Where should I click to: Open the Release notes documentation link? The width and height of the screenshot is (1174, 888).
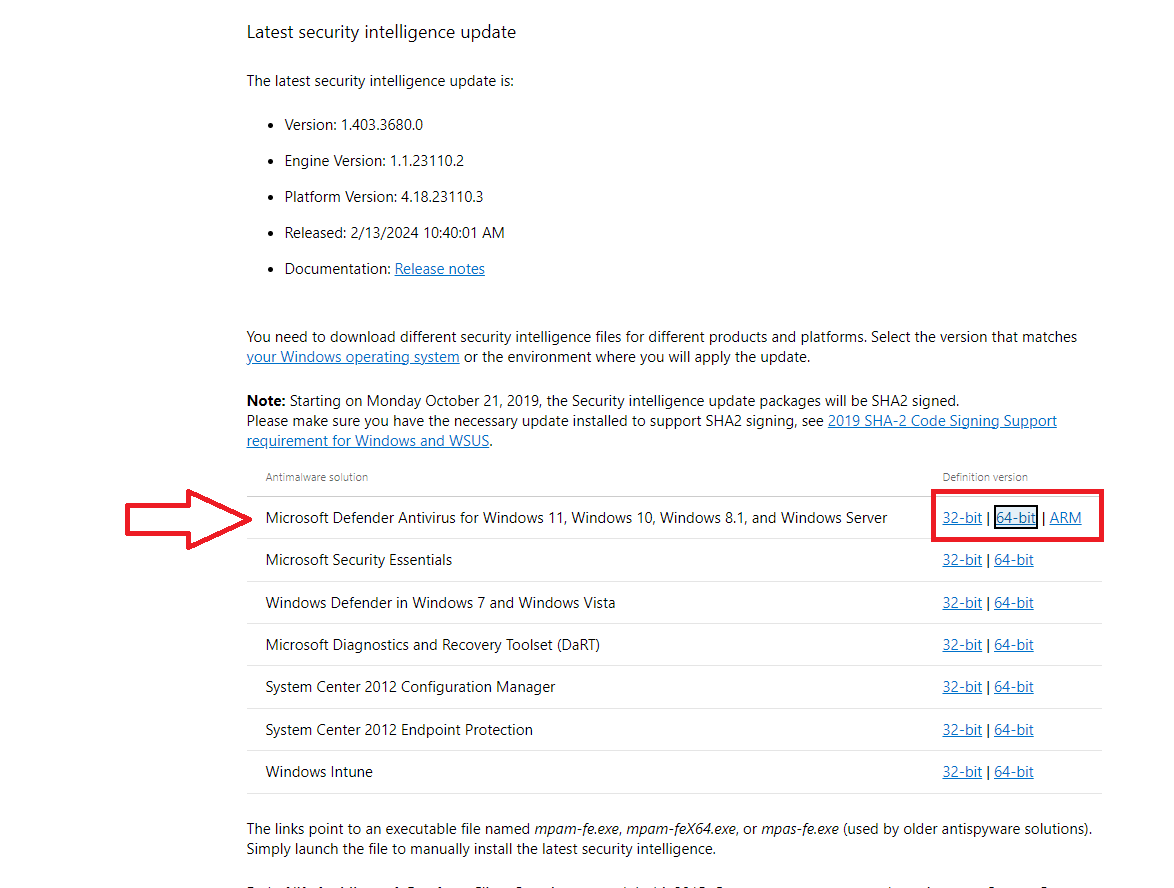pos(440,269)
